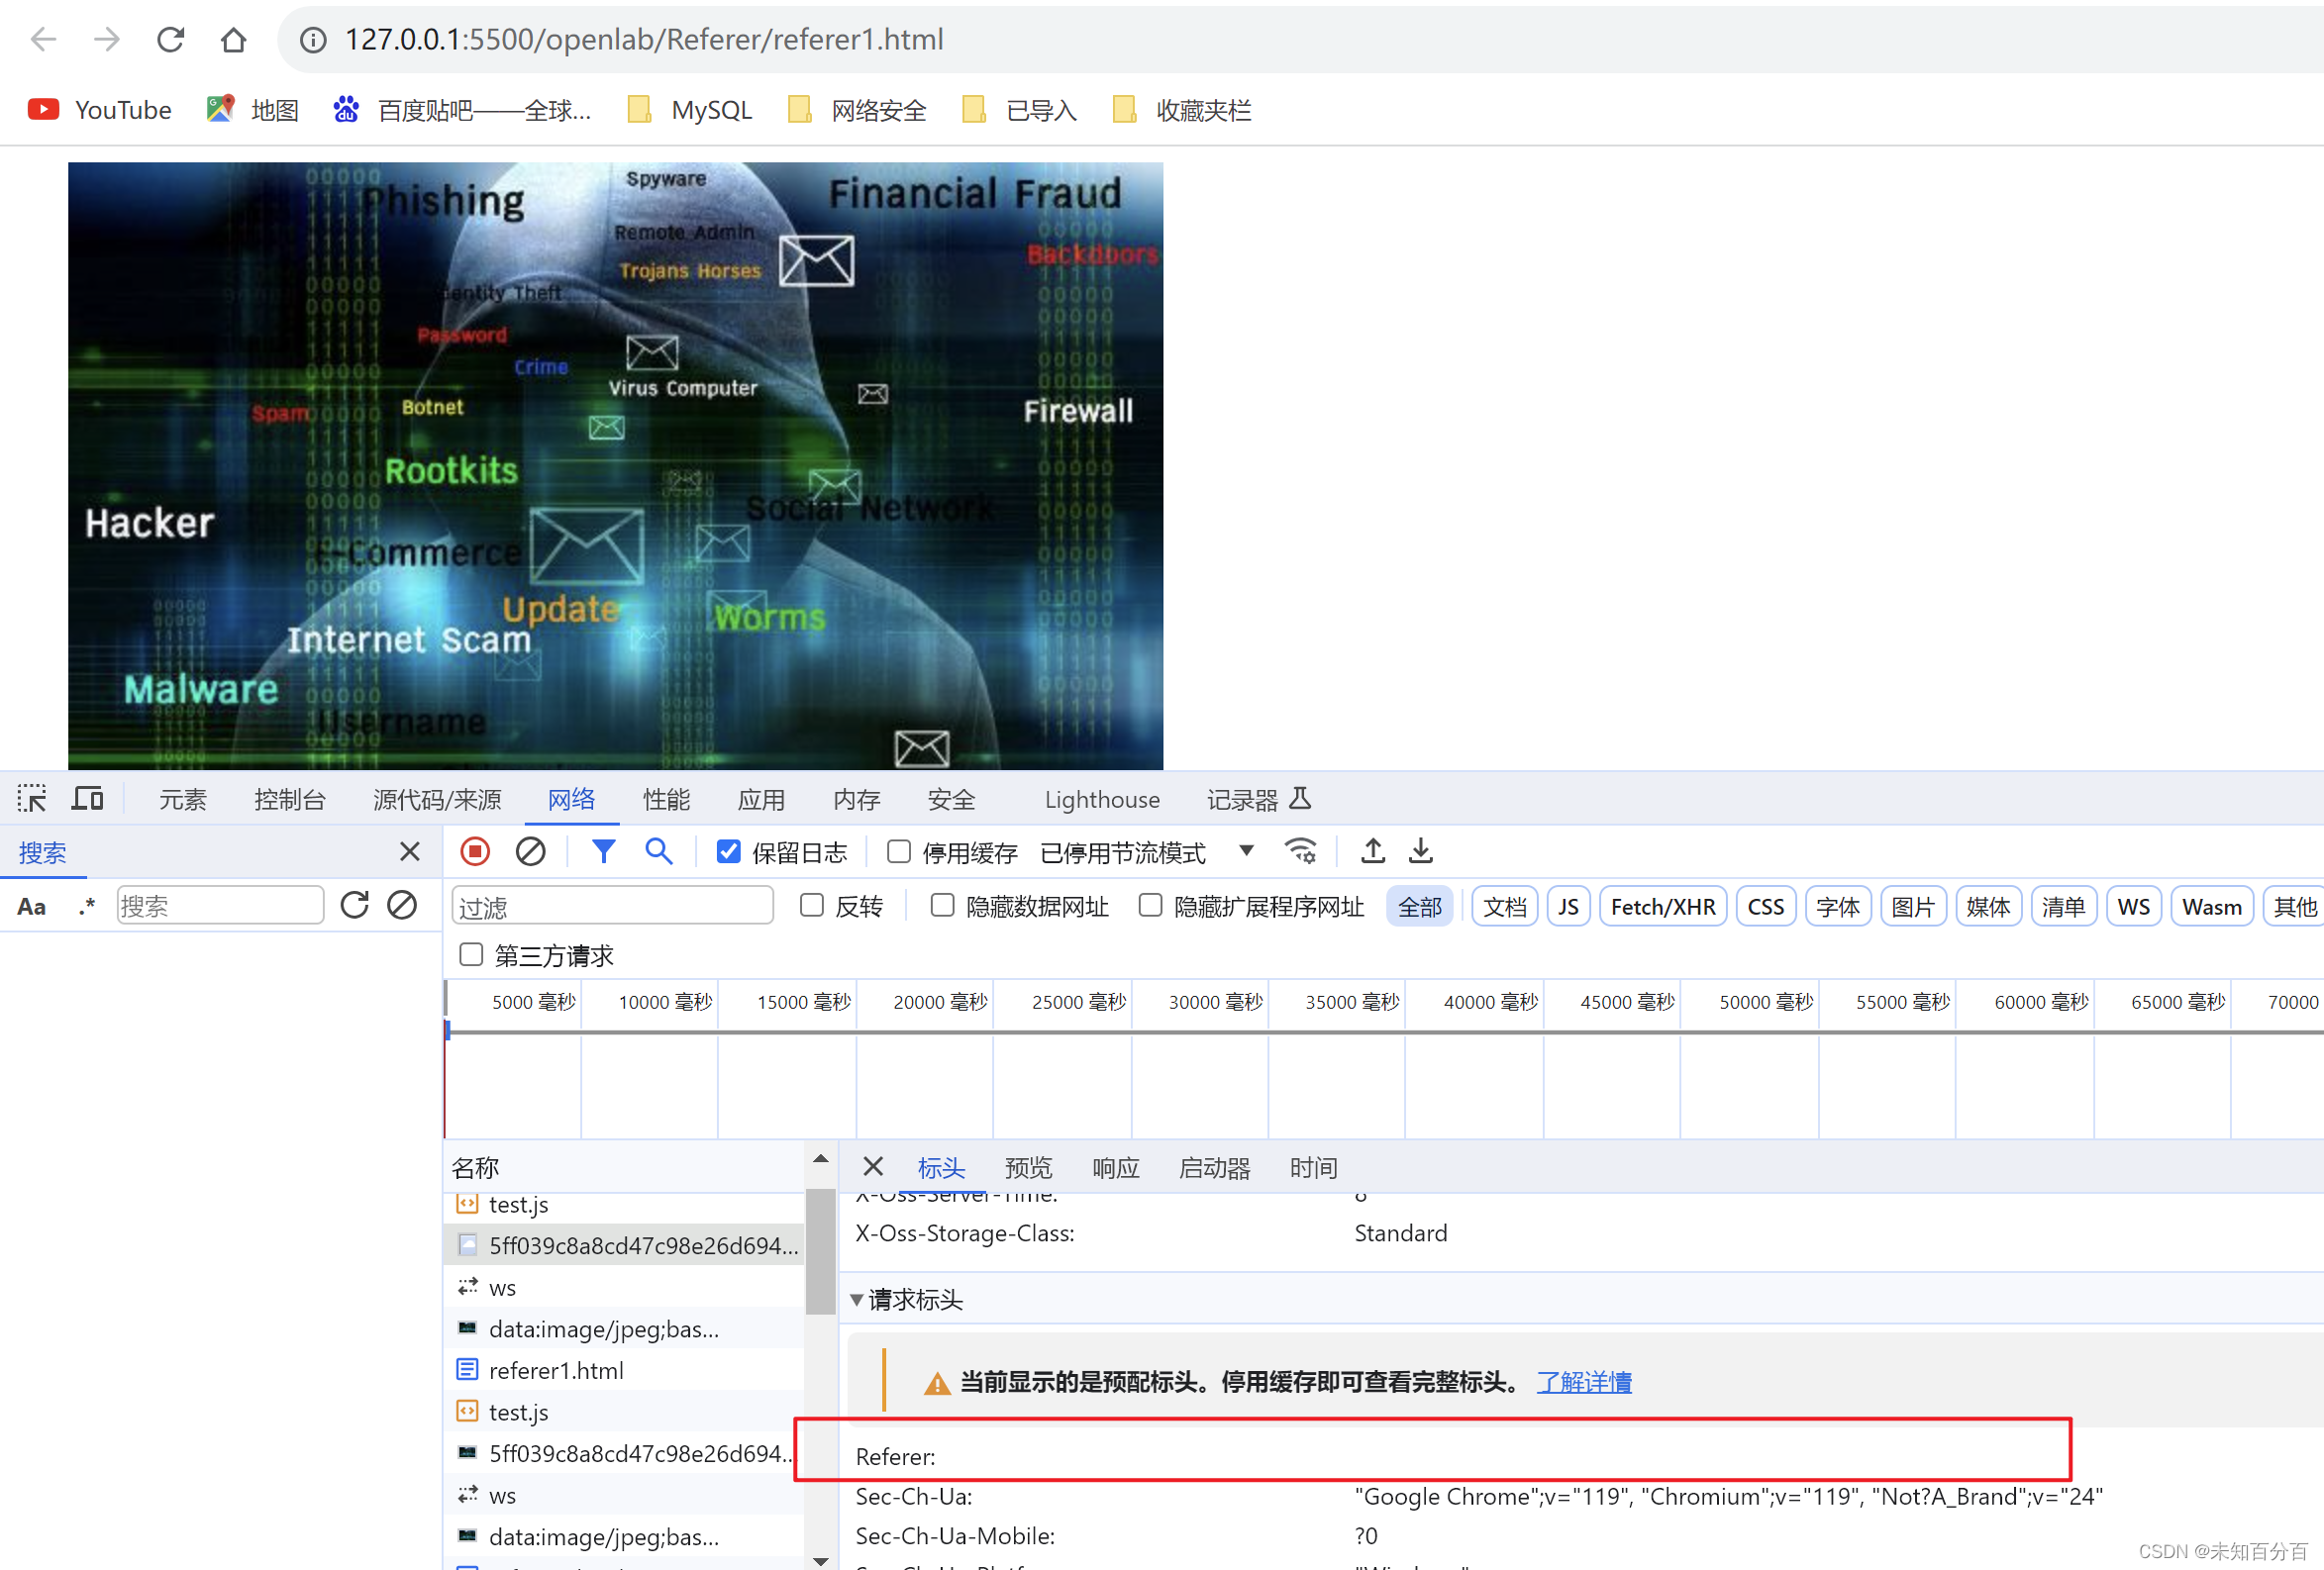
Task: Enable 停用缓存 checkbox
Action: pos(899,851)
